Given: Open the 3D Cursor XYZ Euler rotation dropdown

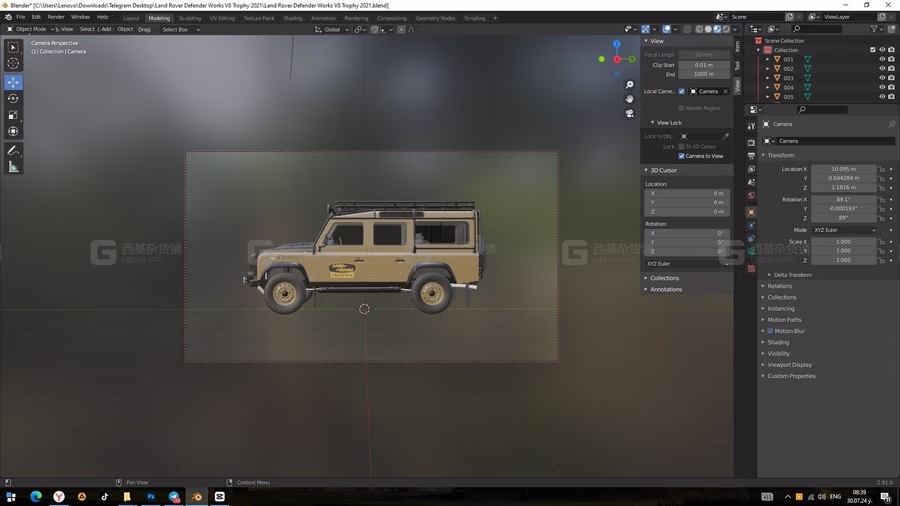Looking at the screenshot, I should 687,264.
